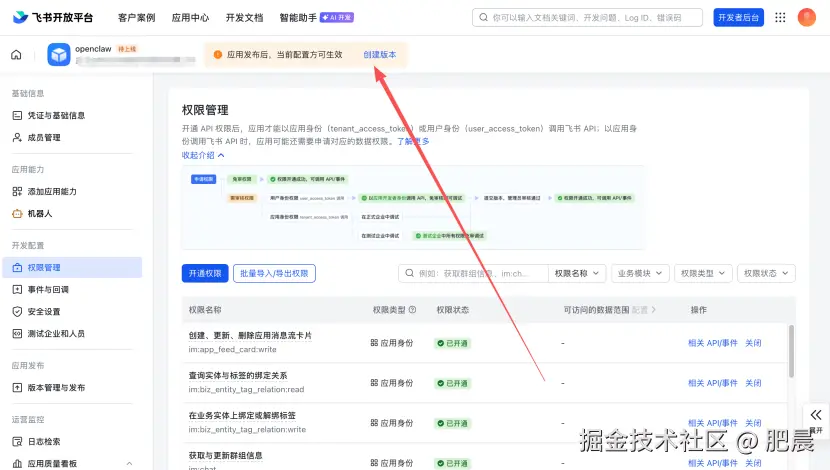Click the permission flow diagram image
Viewport: 830px width, 470px height.
coord(413,207)
